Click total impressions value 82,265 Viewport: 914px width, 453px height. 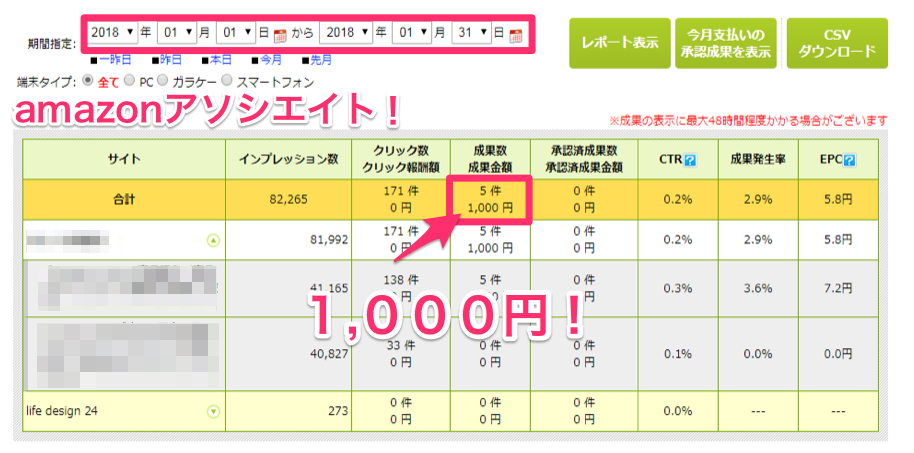click(289, 199)
